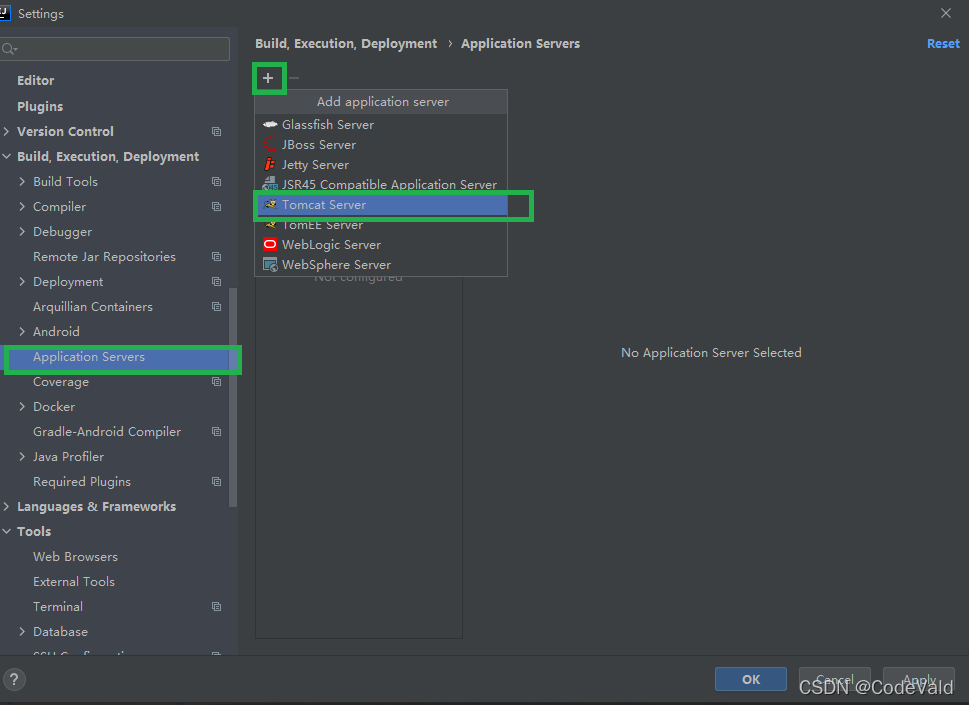
Task: Select Required Plugins
Action: 82,481
